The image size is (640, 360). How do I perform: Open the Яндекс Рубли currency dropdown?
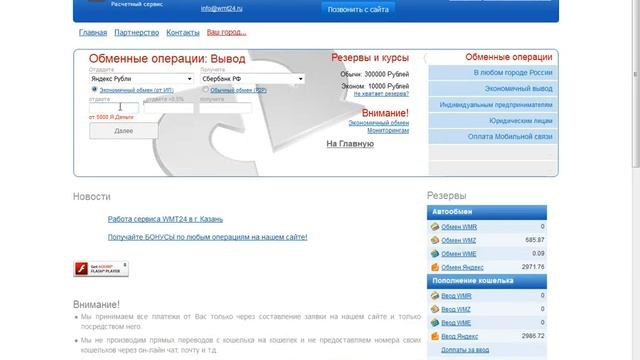pyautogui.click(x=141, y=79)
